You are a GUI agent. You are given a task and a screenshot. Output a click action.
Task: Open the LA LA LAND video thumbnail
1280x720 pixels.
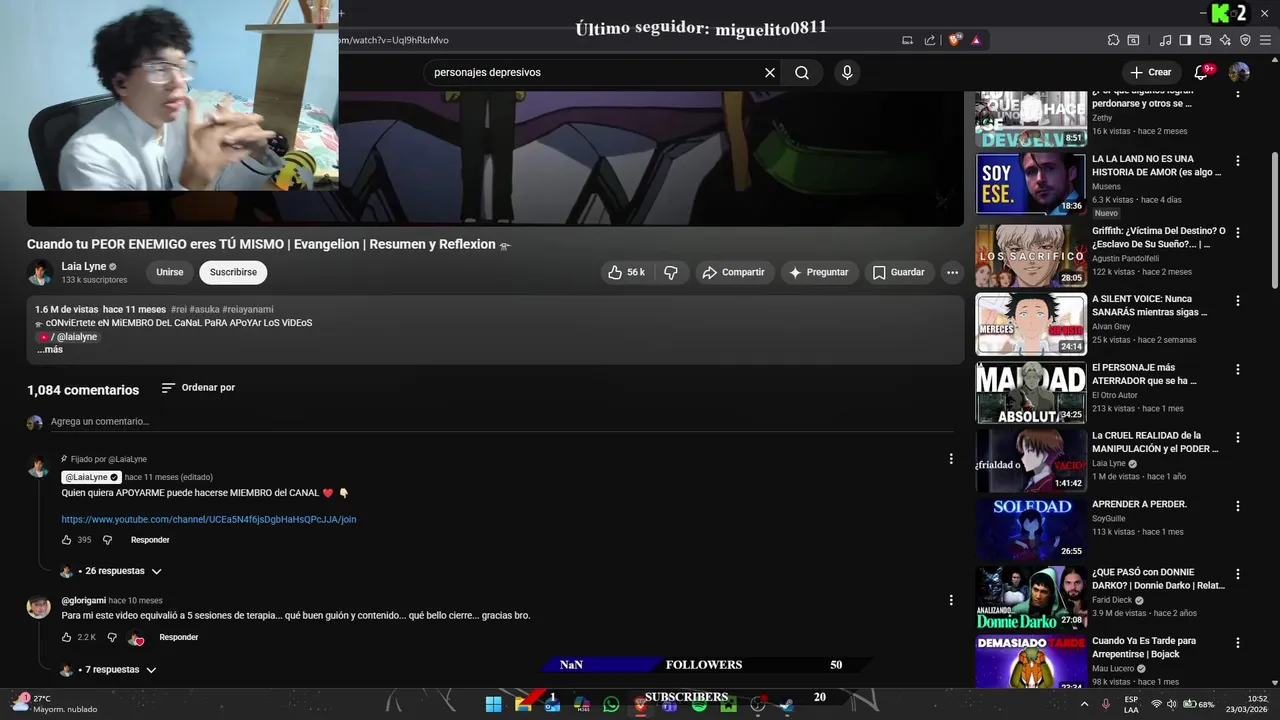(1031, 183)
